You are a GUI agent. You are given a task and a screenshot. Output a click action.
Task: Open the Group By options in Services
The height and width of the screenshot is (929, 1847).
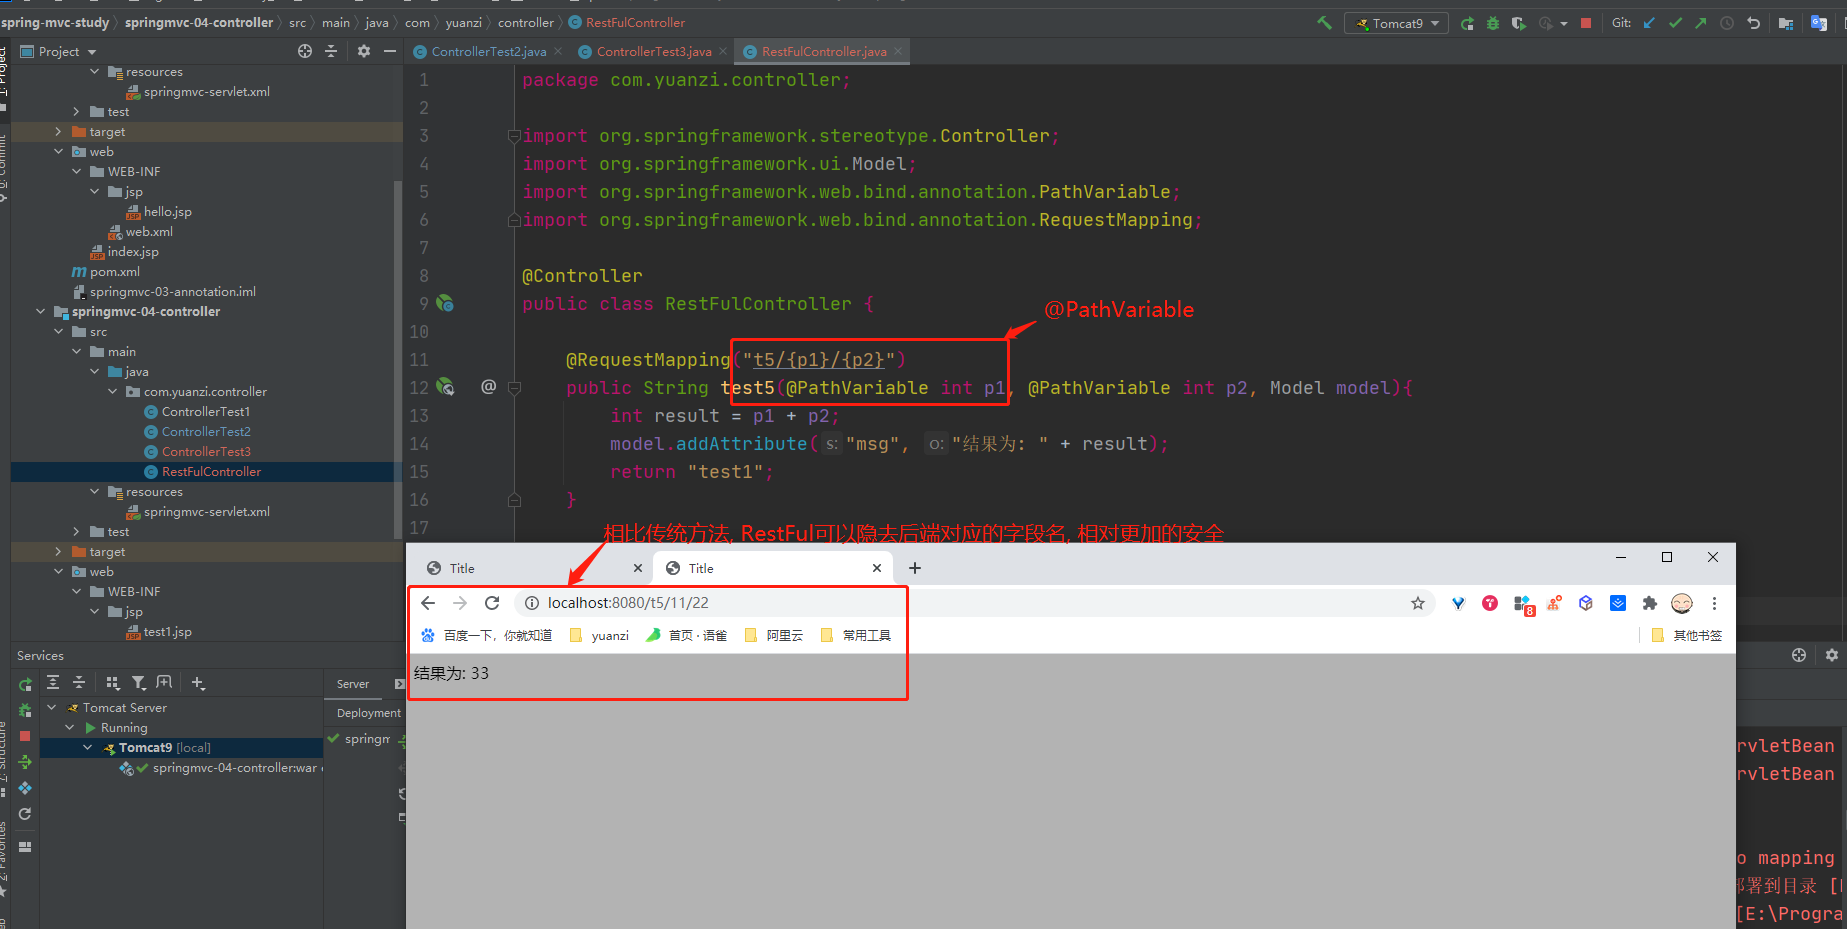click(113, 683)
